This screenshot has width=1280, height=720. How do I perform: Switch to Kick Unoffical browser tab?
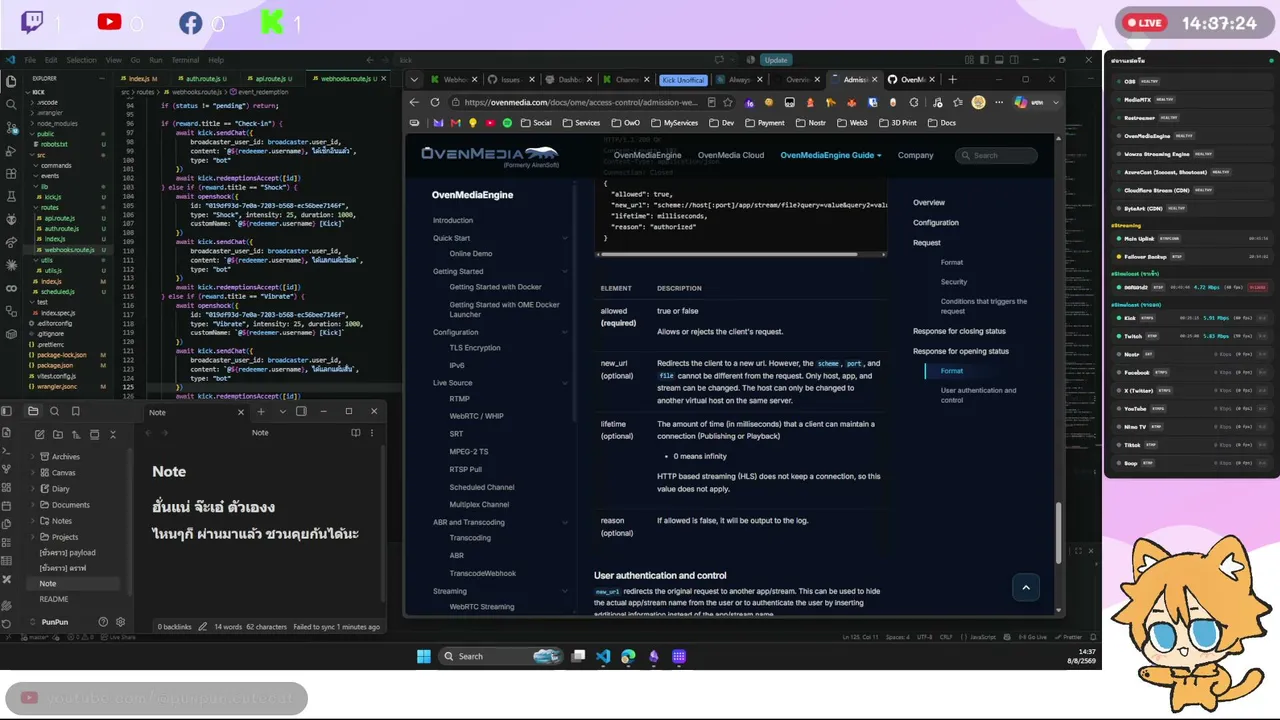click(684, 80)
